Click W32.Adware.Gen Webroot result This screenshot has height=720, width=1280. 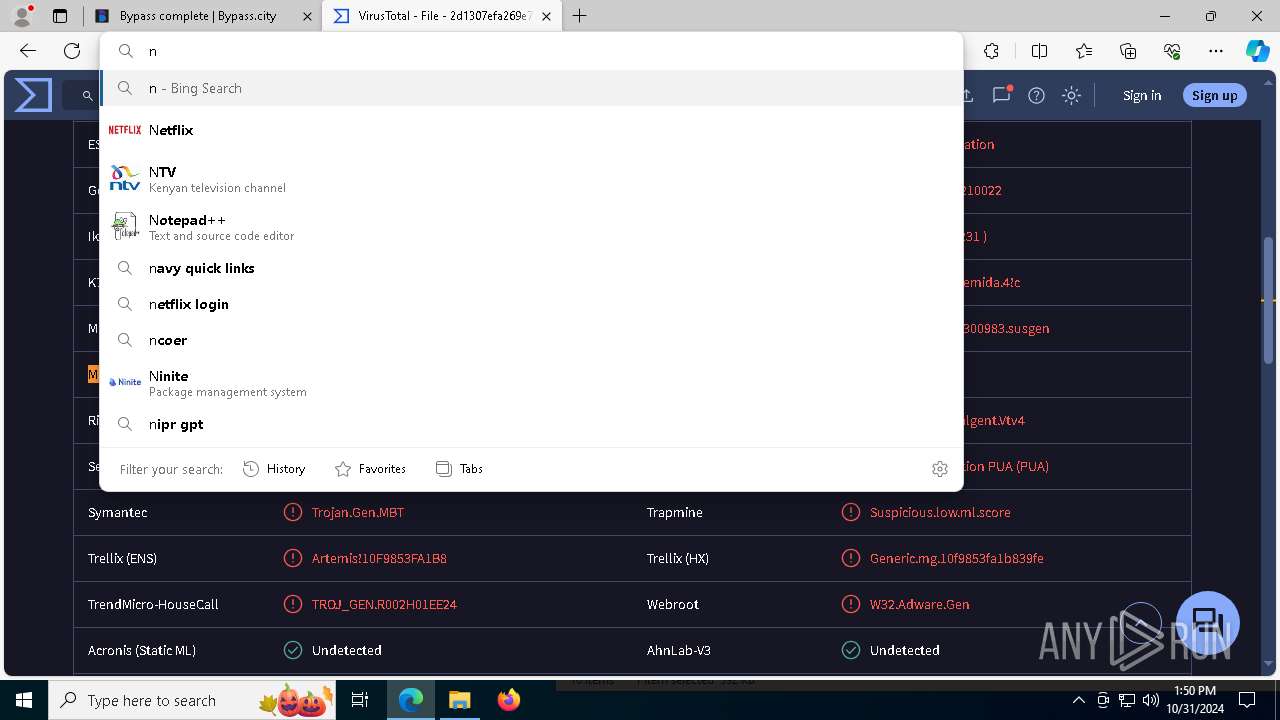pos(919,604)
